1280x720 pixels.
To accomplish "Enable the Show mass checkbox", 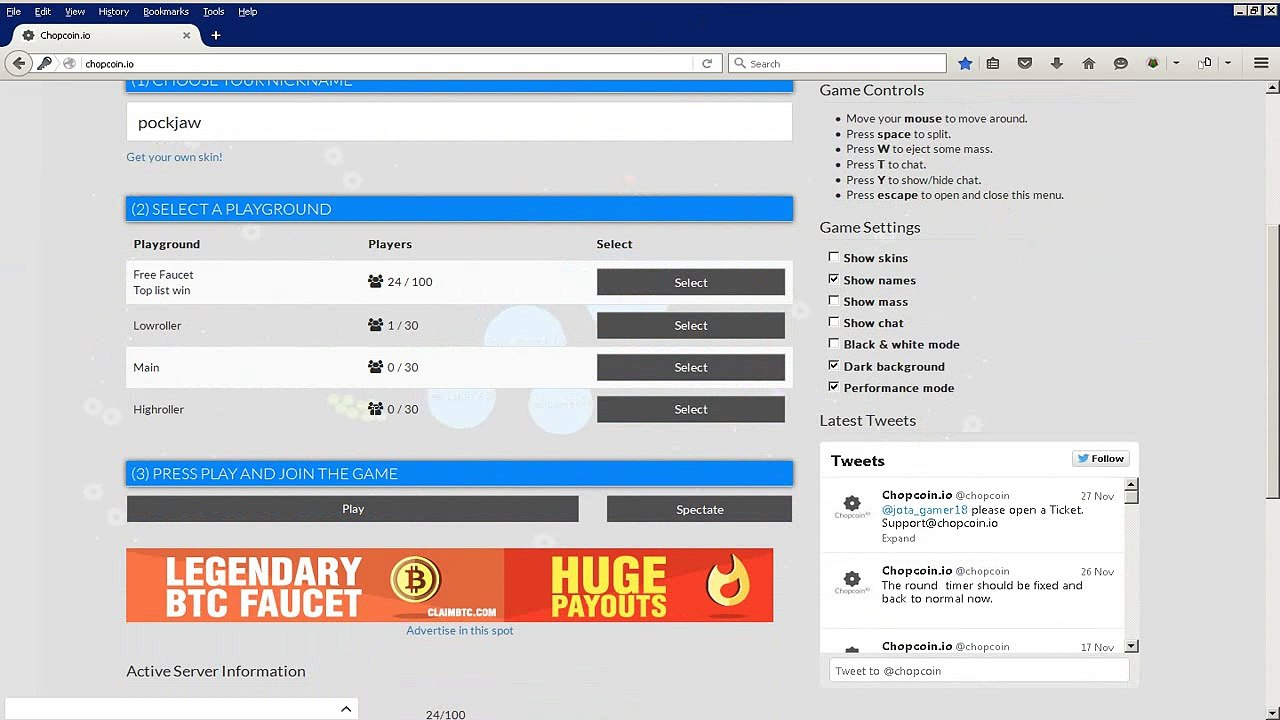I will [x=833, y=300].
